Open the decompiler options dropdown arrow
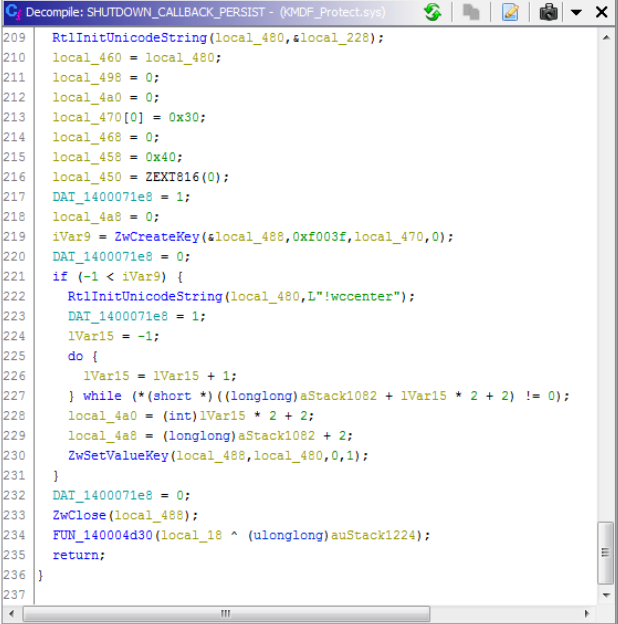This screenshot has width=618, height=624. [x=576, y=13]
